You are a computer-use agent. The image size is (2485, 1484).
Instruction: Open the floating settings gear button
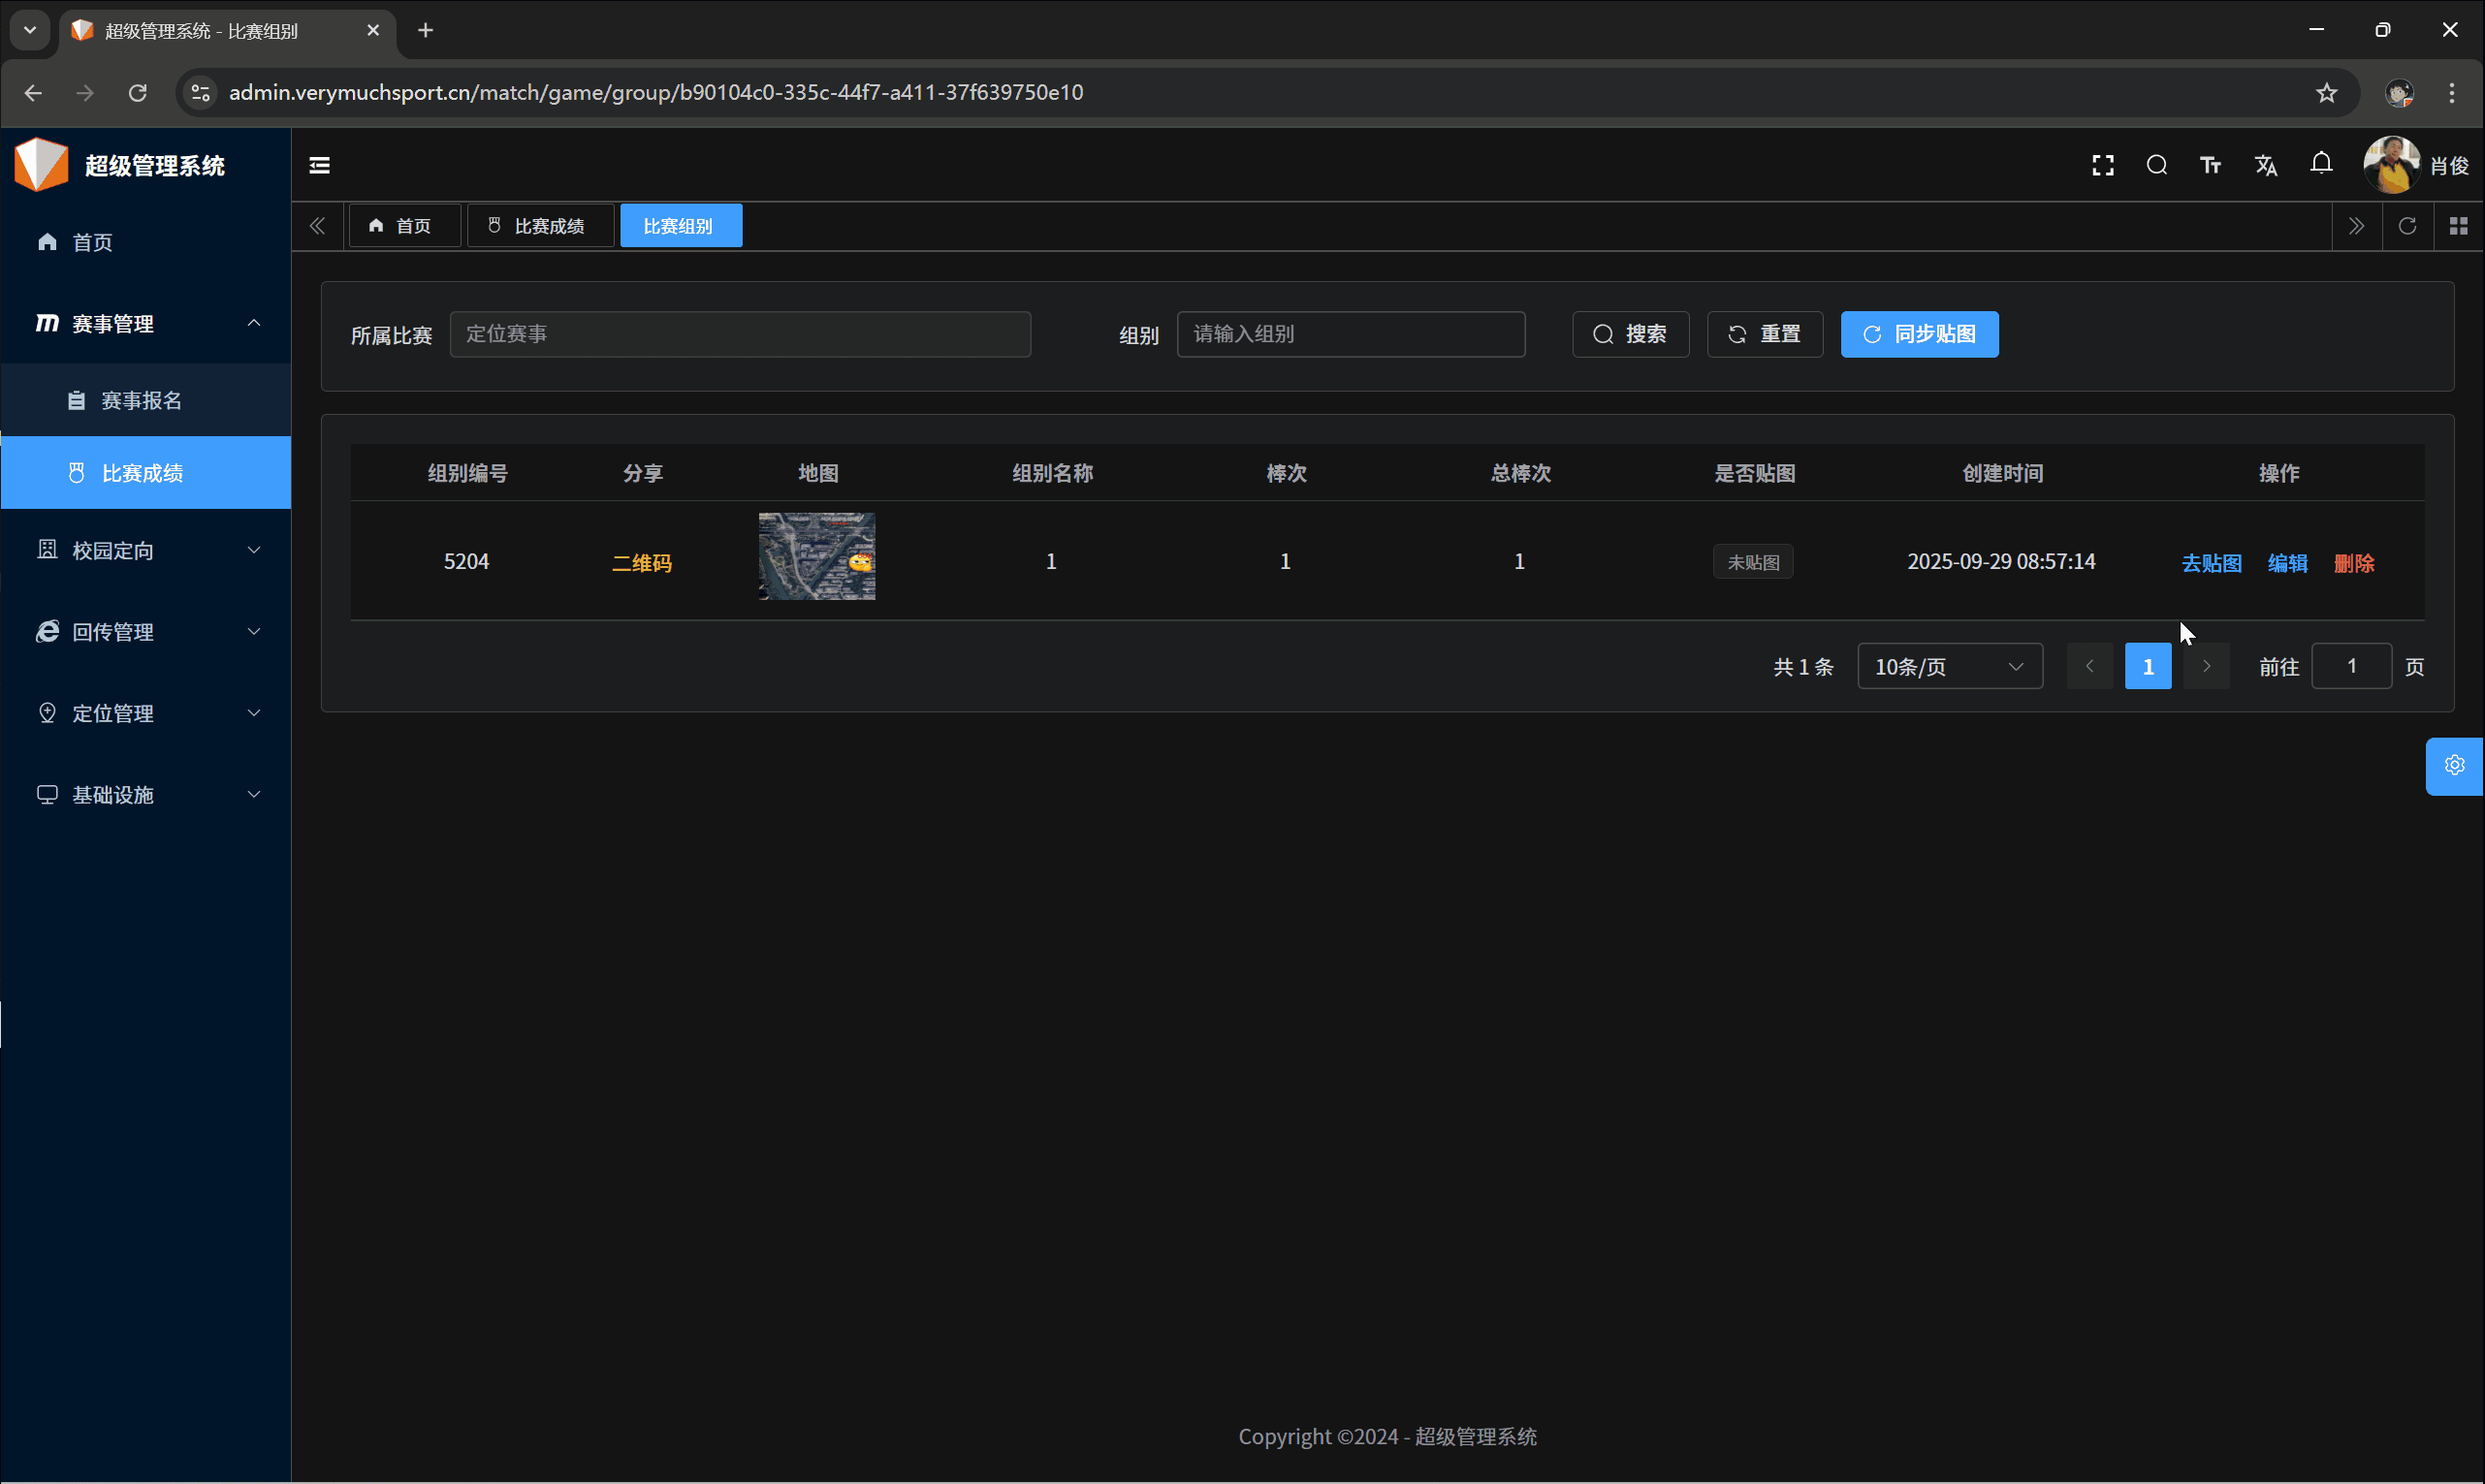point(2454,766)
